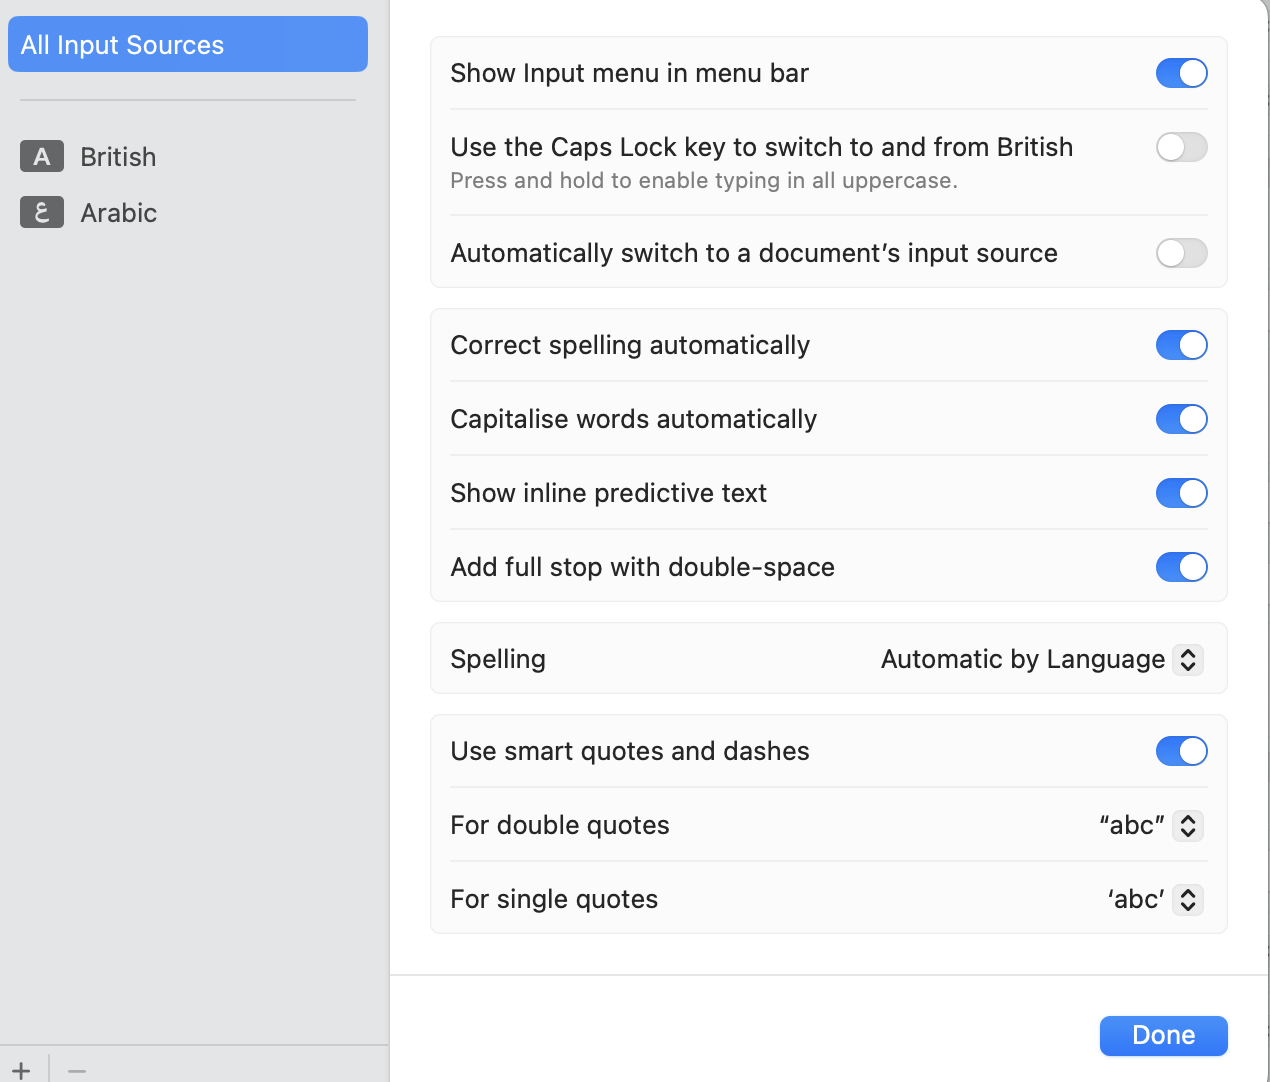This screenshot has width=1270, height=1082.
Task: Turn off Show inline predictive text
Action: pyautogui.click(x=1181, y=493)
